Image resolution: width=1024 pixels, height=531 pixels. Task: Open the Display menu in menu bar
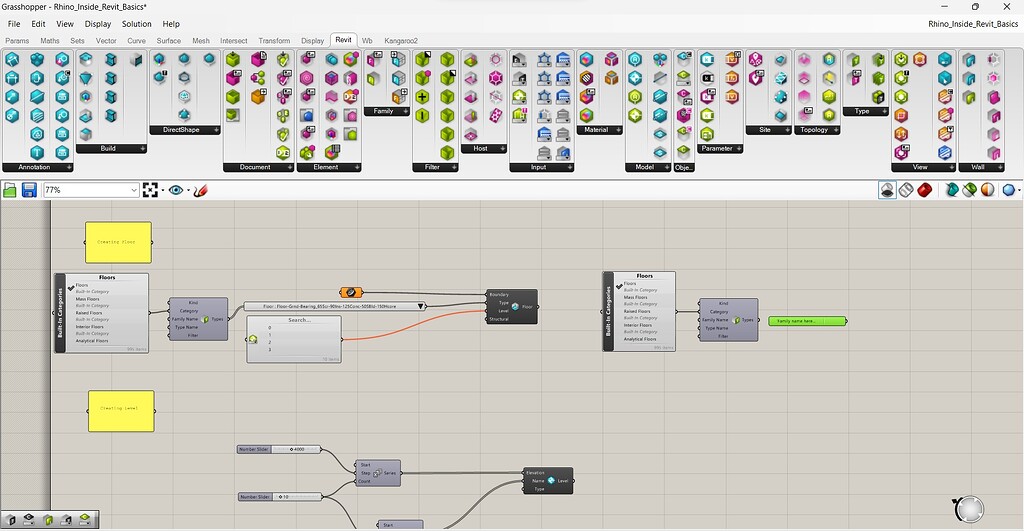coord(98,24)
